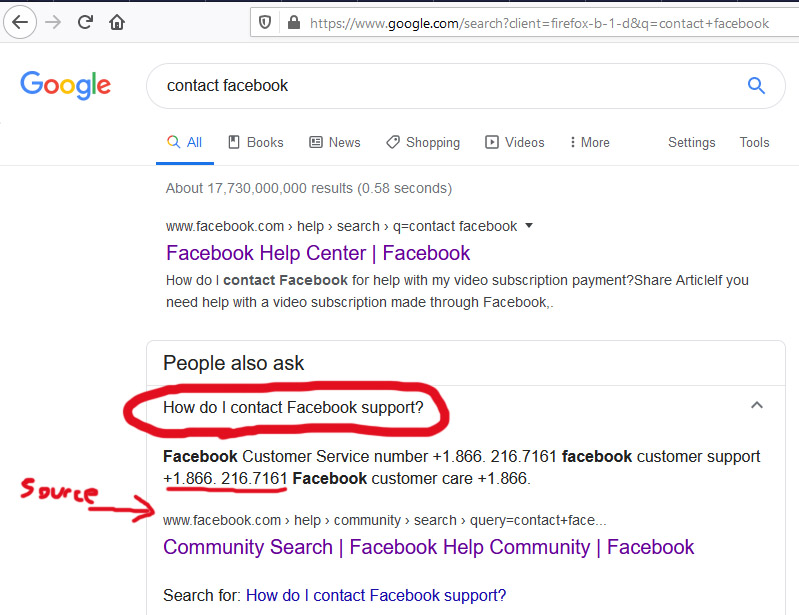799x615 pixels.
Task: View site security padlock info
Action: [294, 22]
